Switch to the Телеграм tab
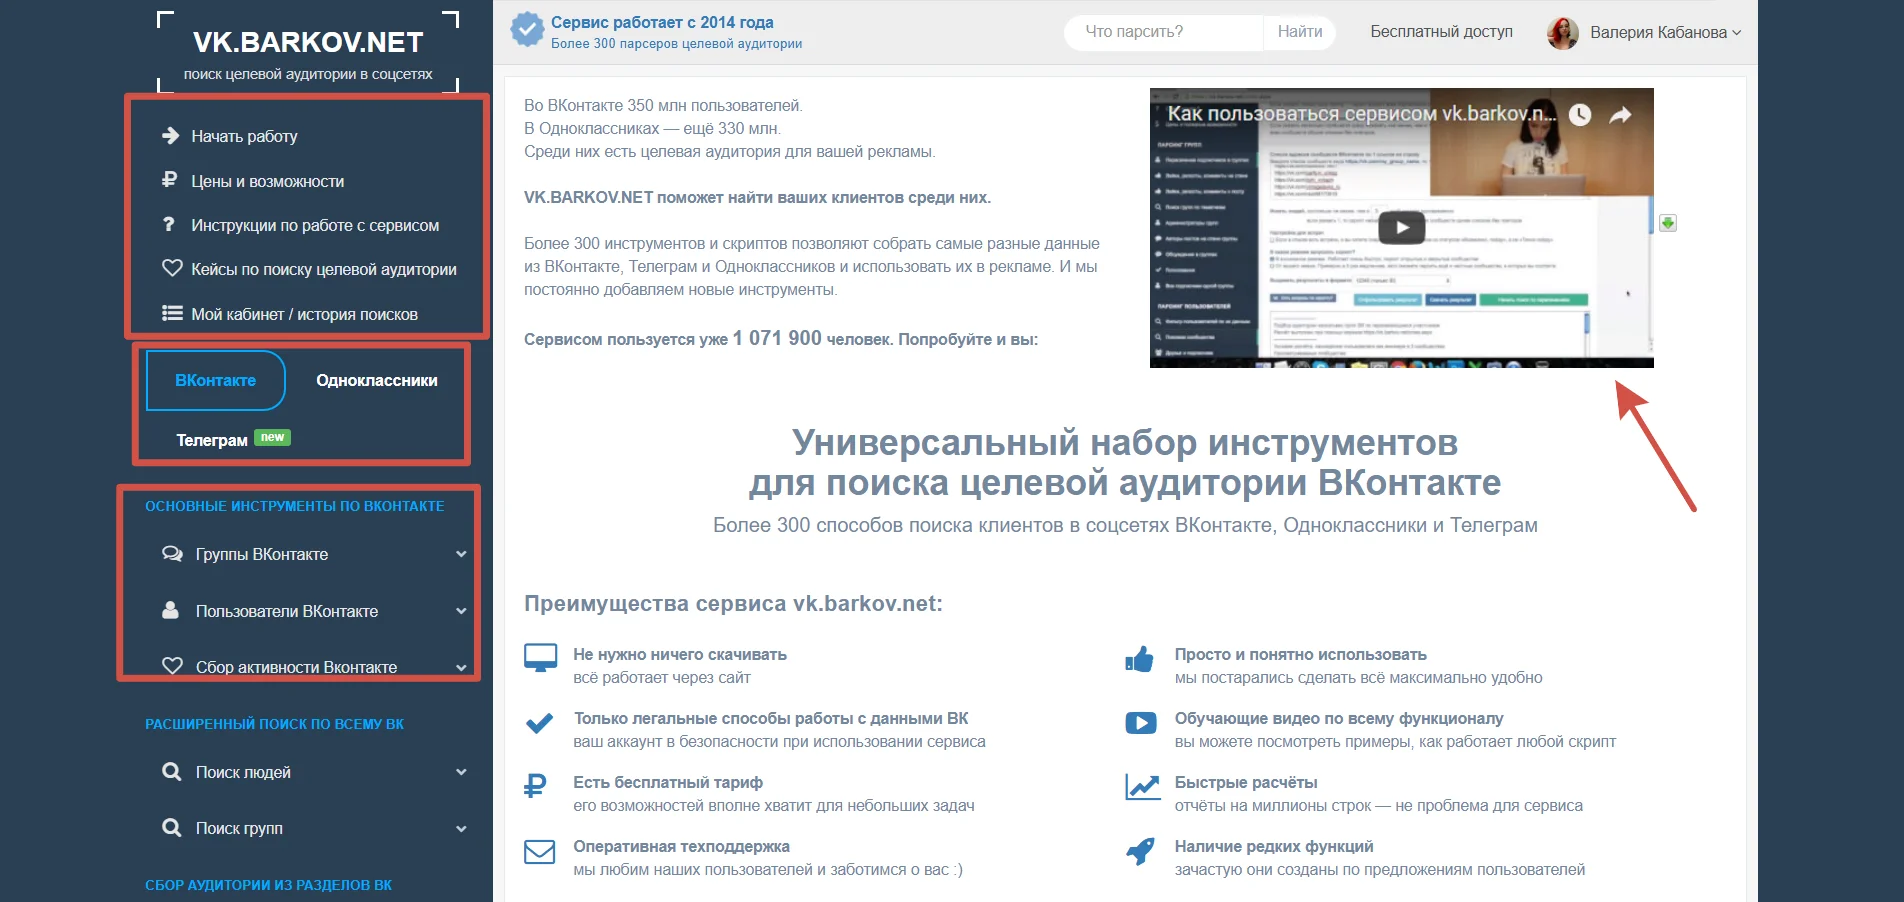 (212, 440)
